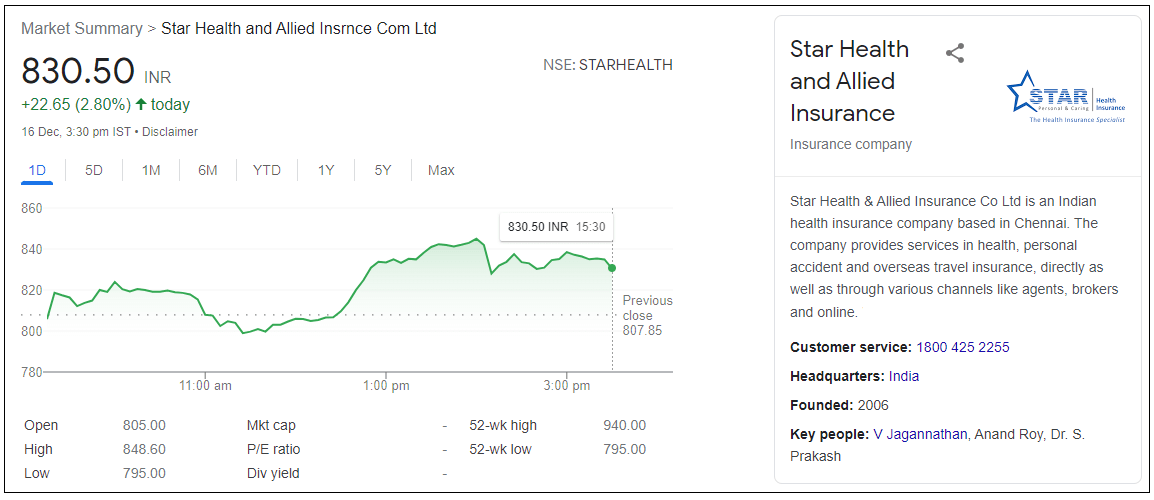This screenshot has height=500, width=1154.
Task: Click the Mkt cap label
Action: coord(272,426)
